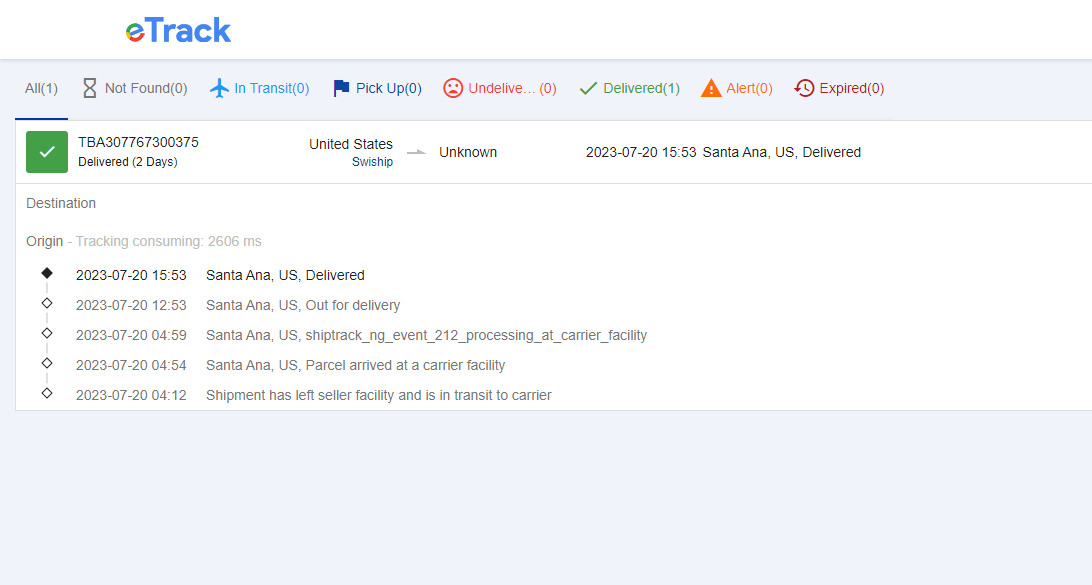
Task: Click the Undelivered sad face icon
Action: [x=453, y=88]
